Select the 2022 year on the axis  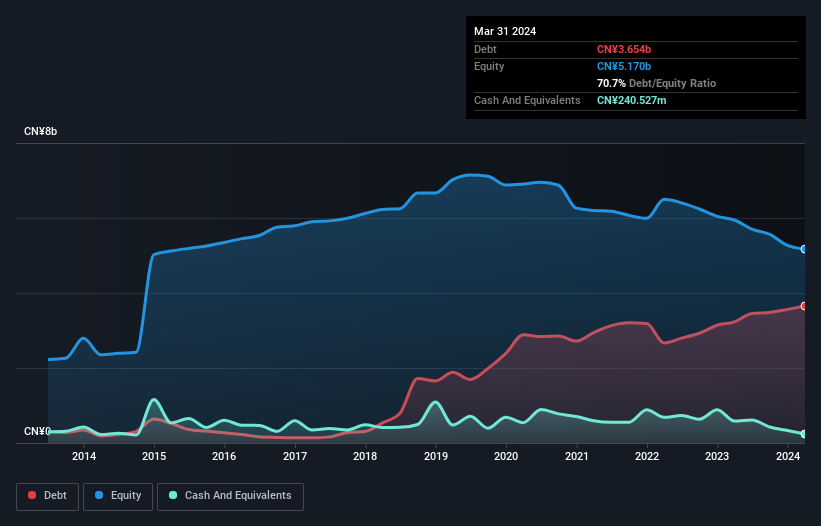(647, 457)
